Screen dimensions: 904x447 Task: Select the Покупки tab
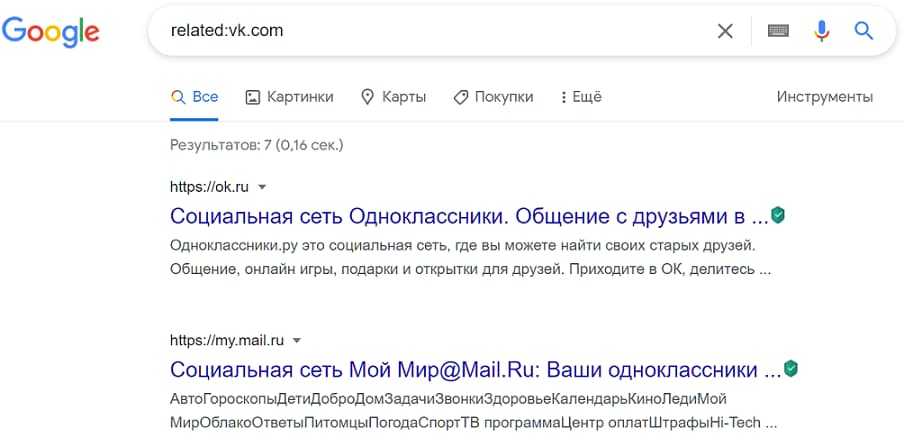(x=493, y=97)
